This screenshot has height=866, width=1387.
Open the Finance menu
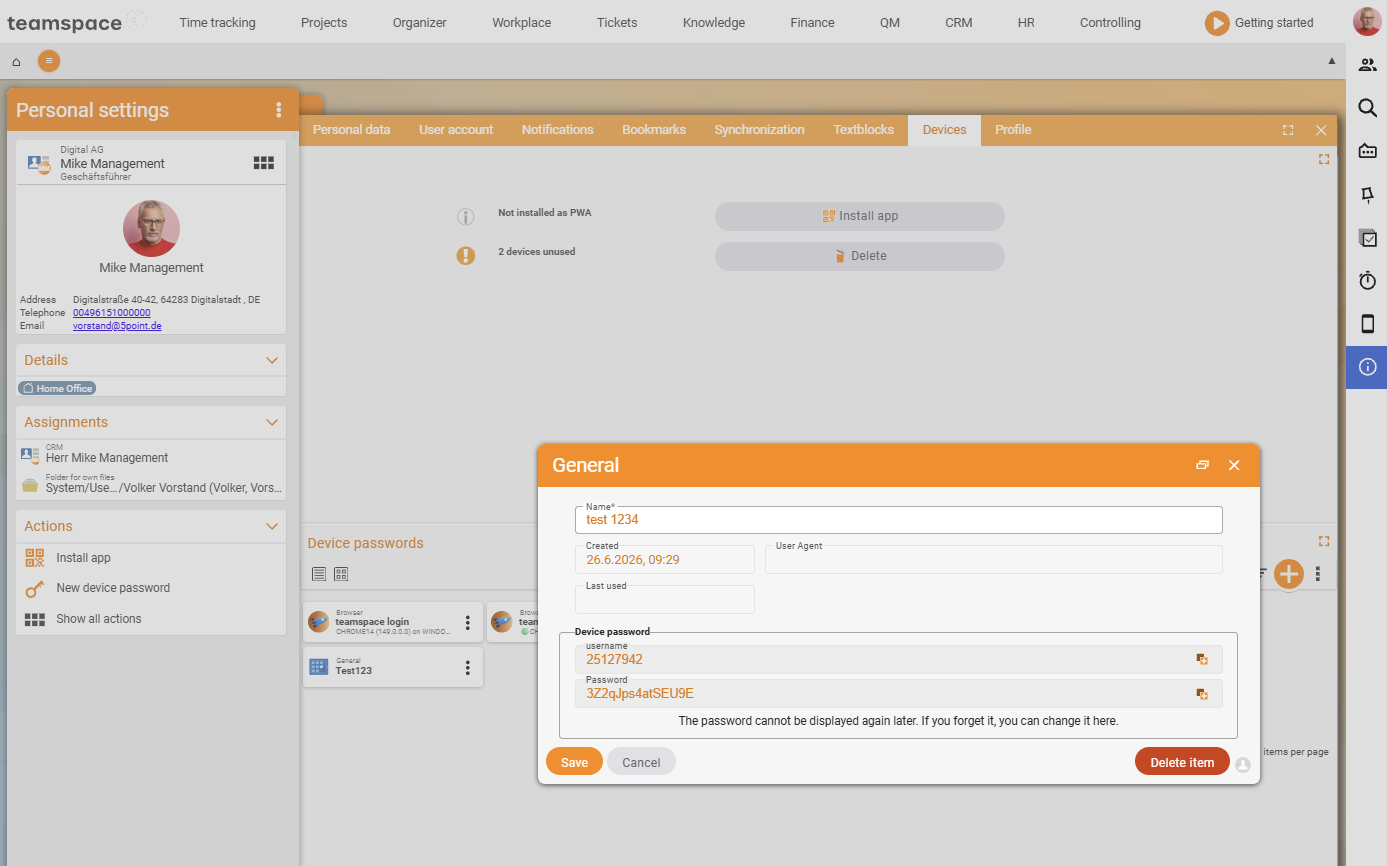pos(812,22)
